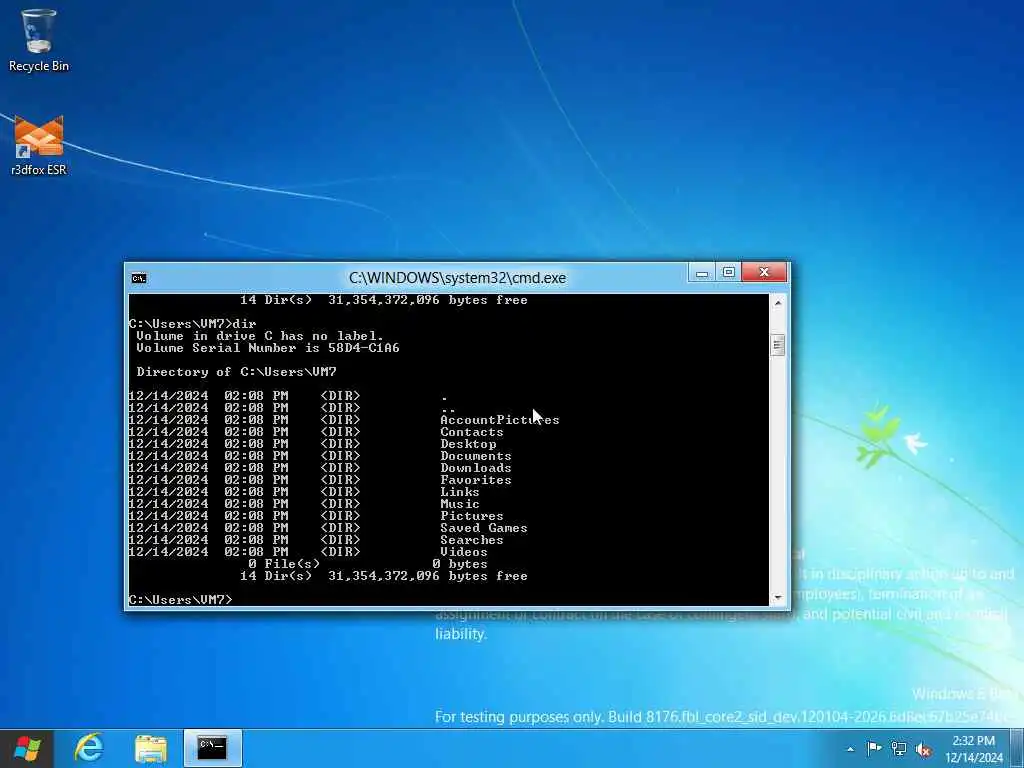Click the Videos directory entry
This screenshot has width=1024, height=768.
click(464, 552)
